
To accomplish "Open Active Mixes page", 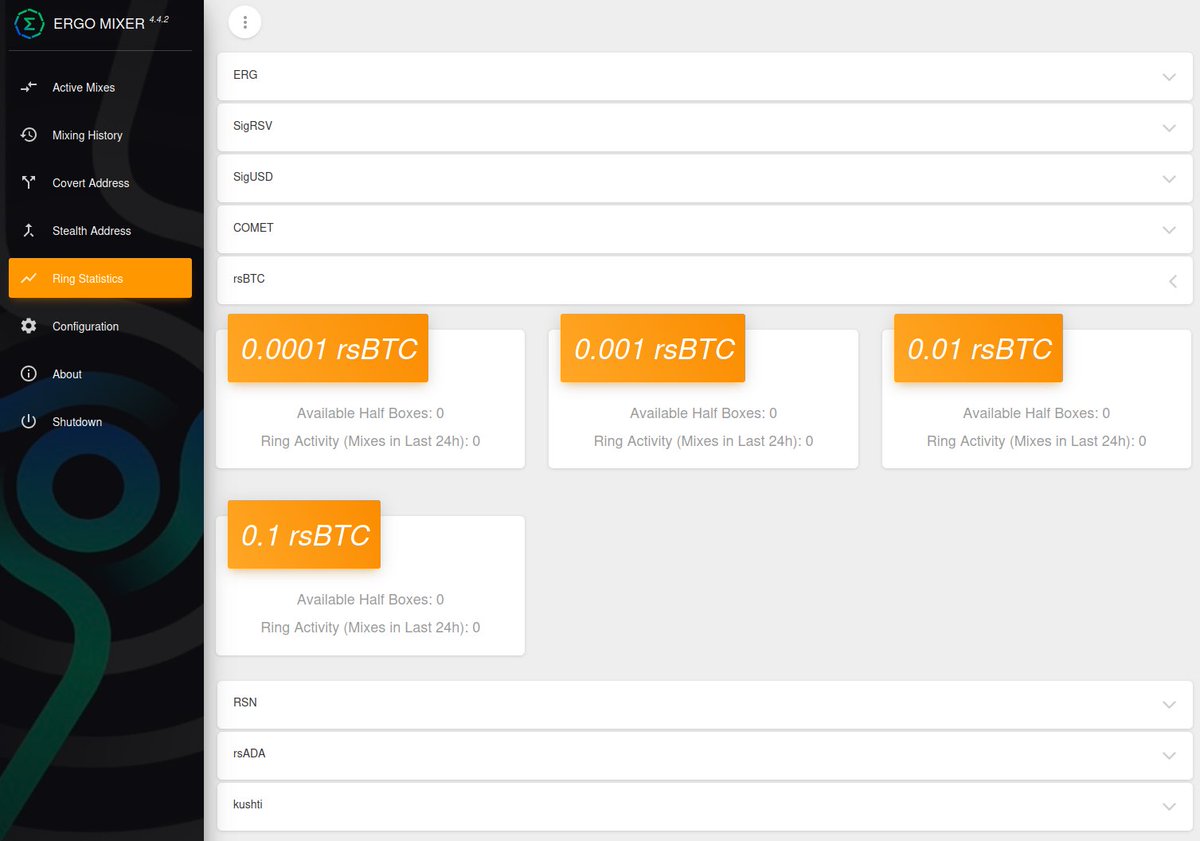I will [x=100, y=87].
